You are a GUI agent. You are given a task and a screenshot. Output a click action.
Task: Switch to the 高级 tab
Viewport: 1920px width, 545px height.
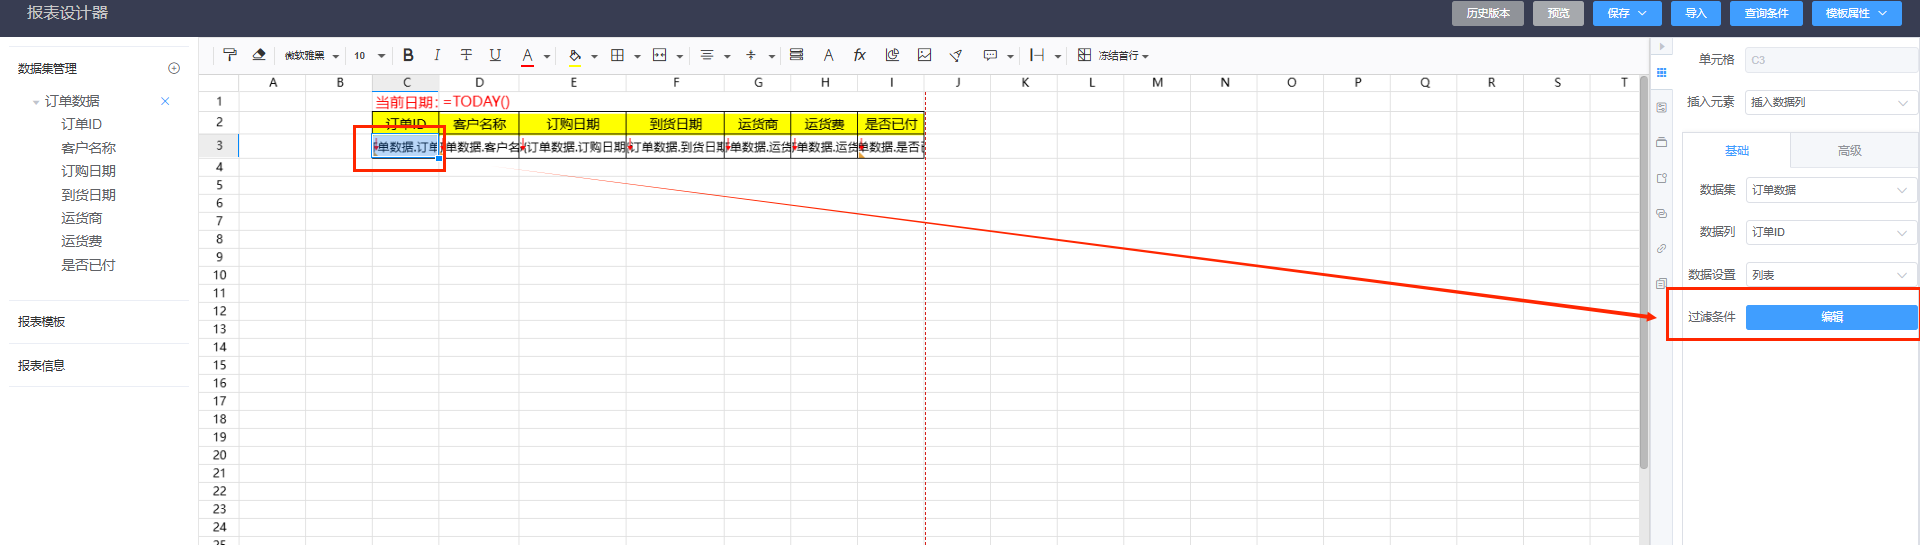click(1849, 151)
